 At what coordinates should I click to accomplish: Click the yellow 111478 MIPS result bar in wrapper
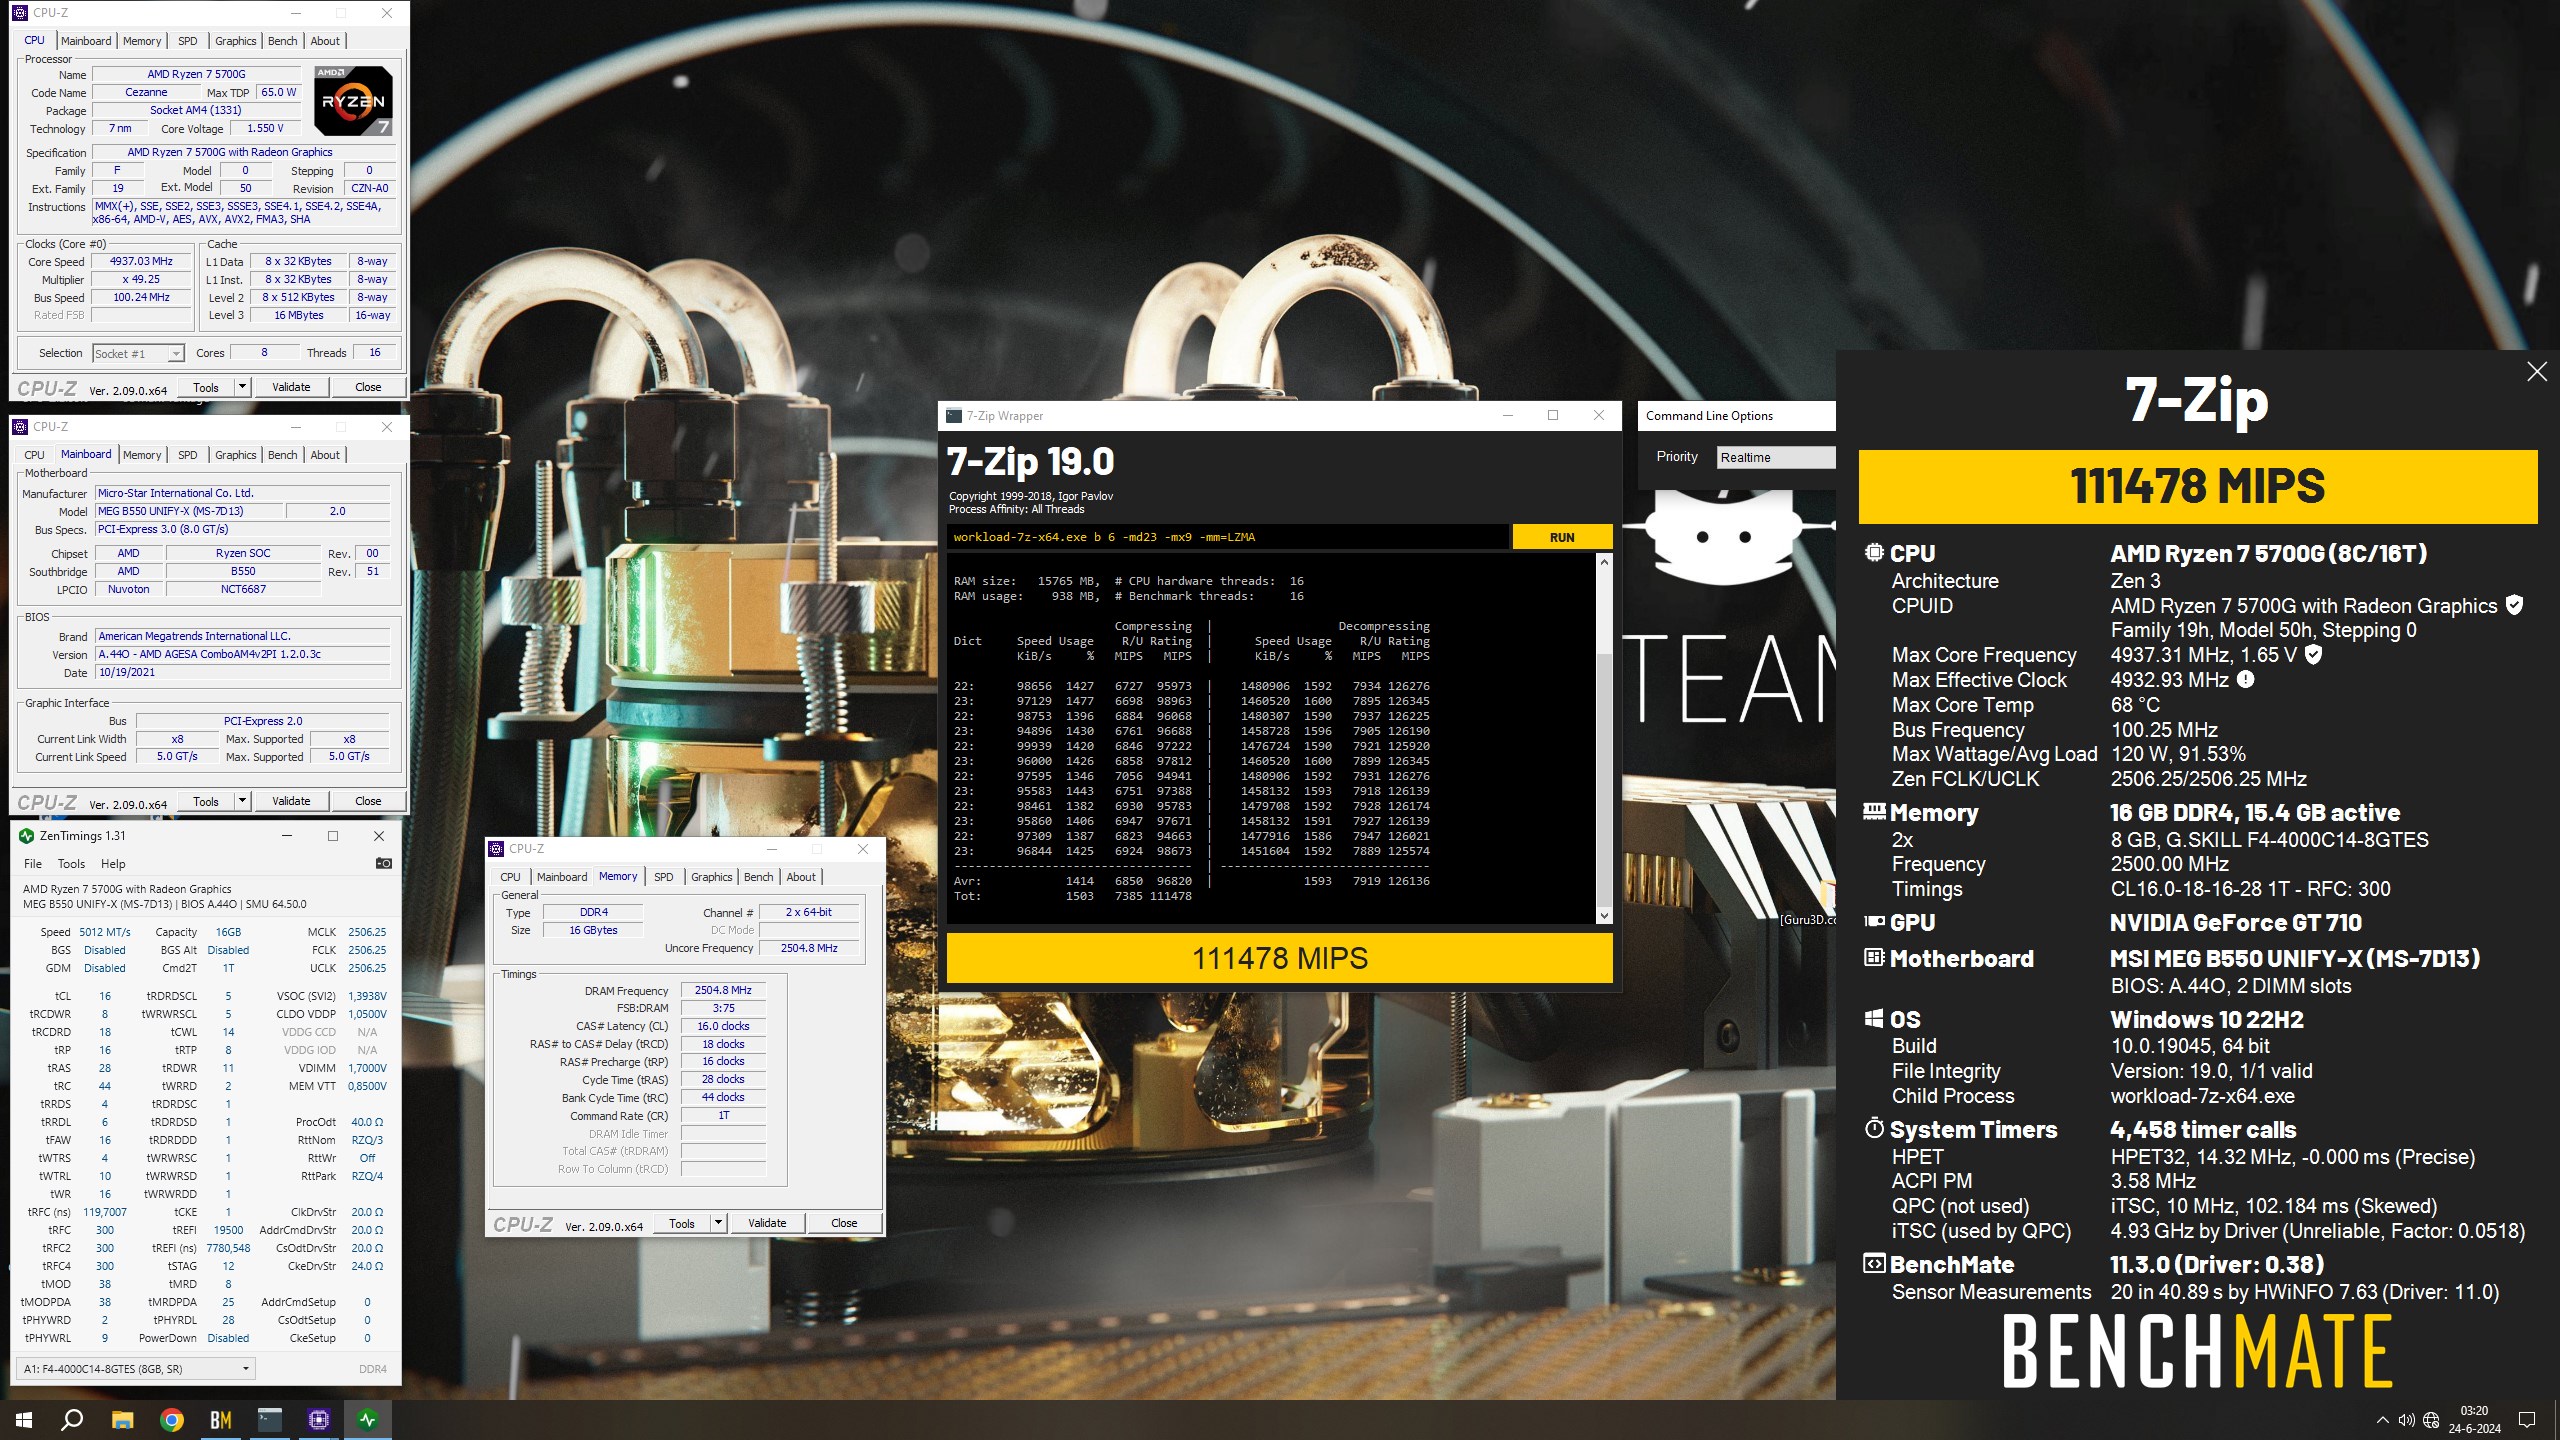click(1279, 958)
